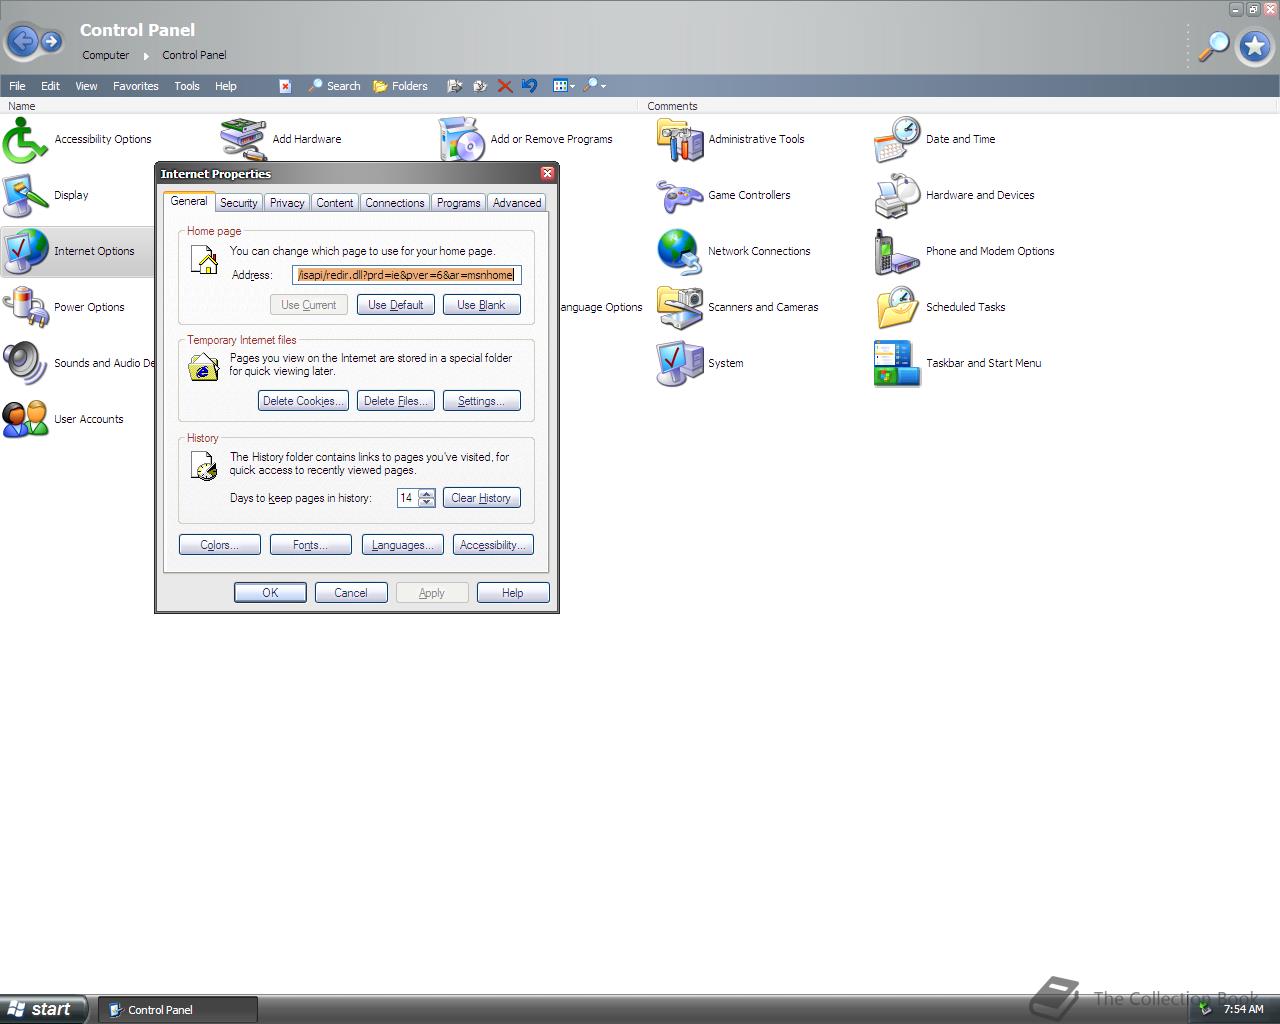Click the Use Default button
This screenshot has width=1280, height=1024.
[x=396, y=305]
